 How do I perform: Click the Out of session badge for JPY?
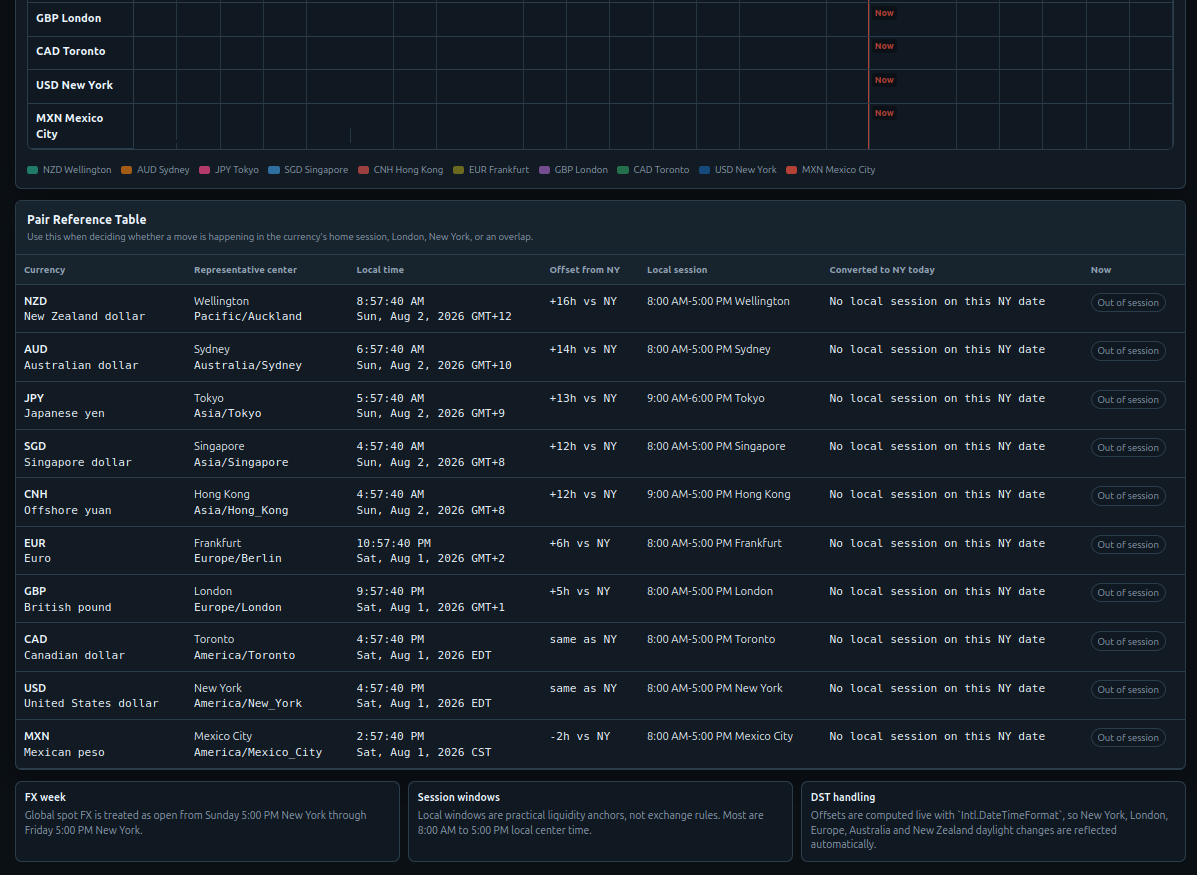point(1128,399)
